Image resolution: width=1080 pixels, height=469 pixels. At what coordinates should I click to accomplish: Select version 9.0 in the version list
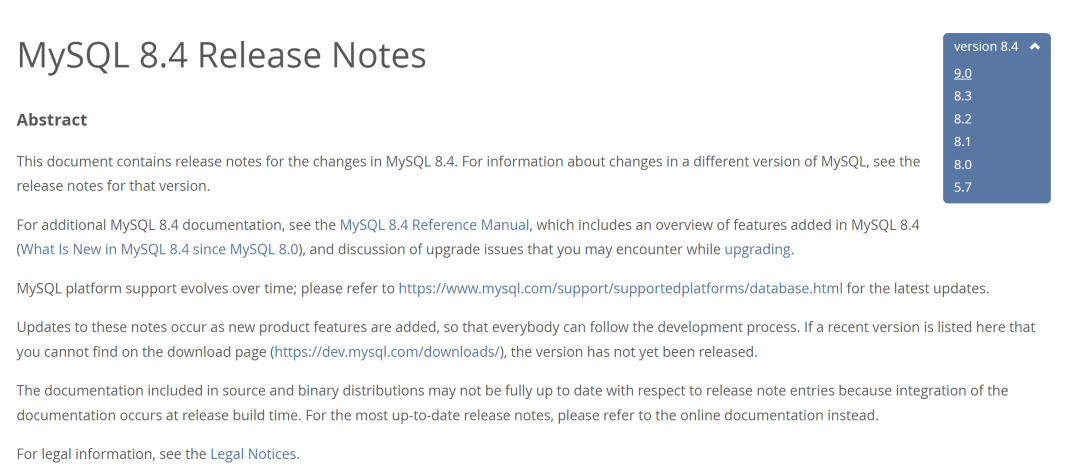(x=962, y=74)
